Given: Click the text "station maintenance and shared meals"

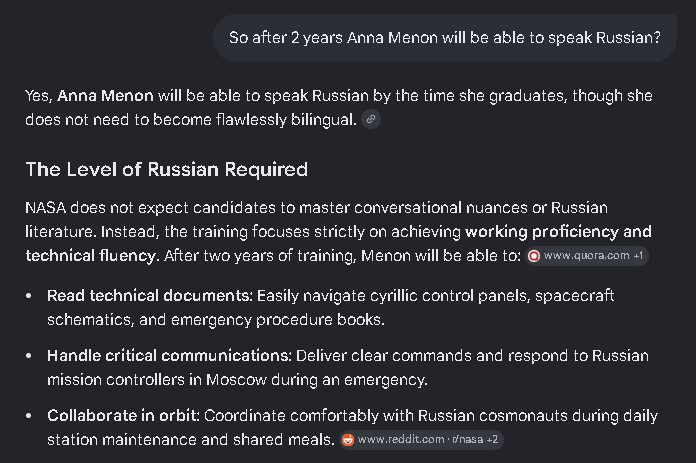Looking at the screenshot, I should [190, 440].
